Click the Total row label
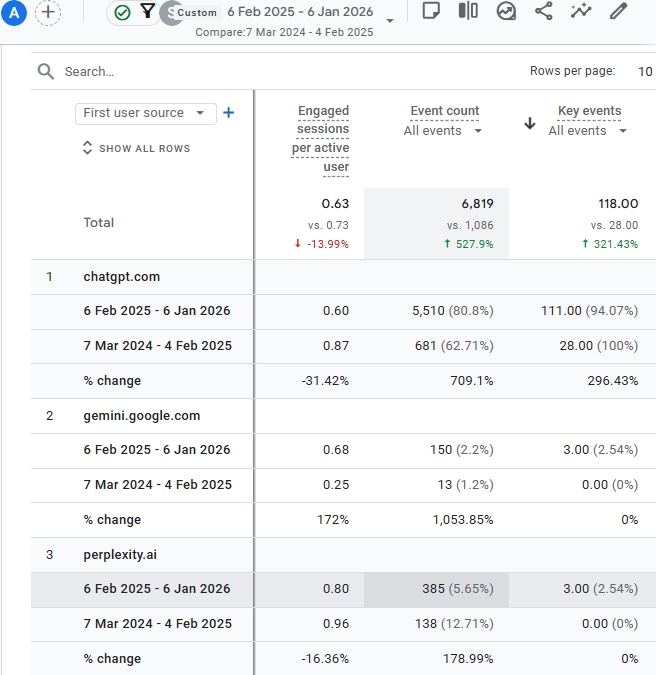 tap(99, 223)
